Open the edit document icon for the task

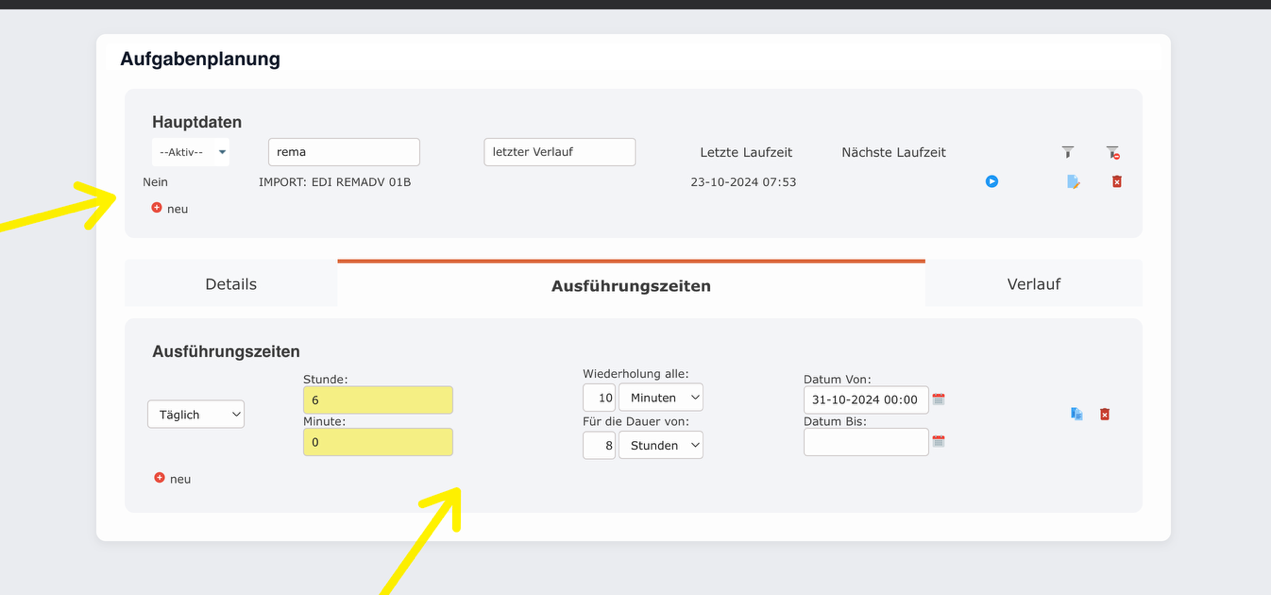coord(1073,181)
